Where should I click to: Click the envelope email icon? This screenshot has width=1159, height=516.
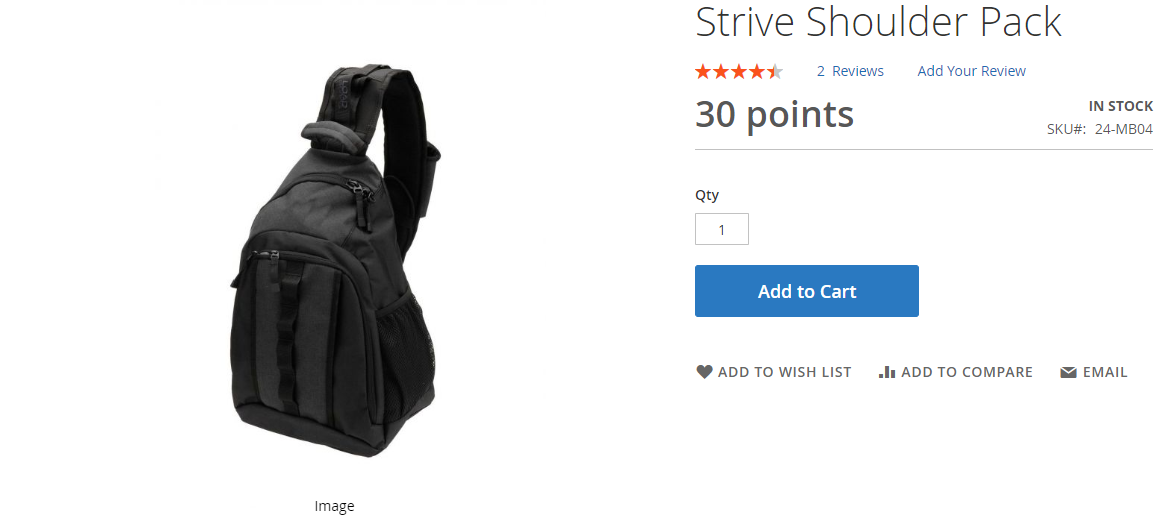[x=1068, y=373]
